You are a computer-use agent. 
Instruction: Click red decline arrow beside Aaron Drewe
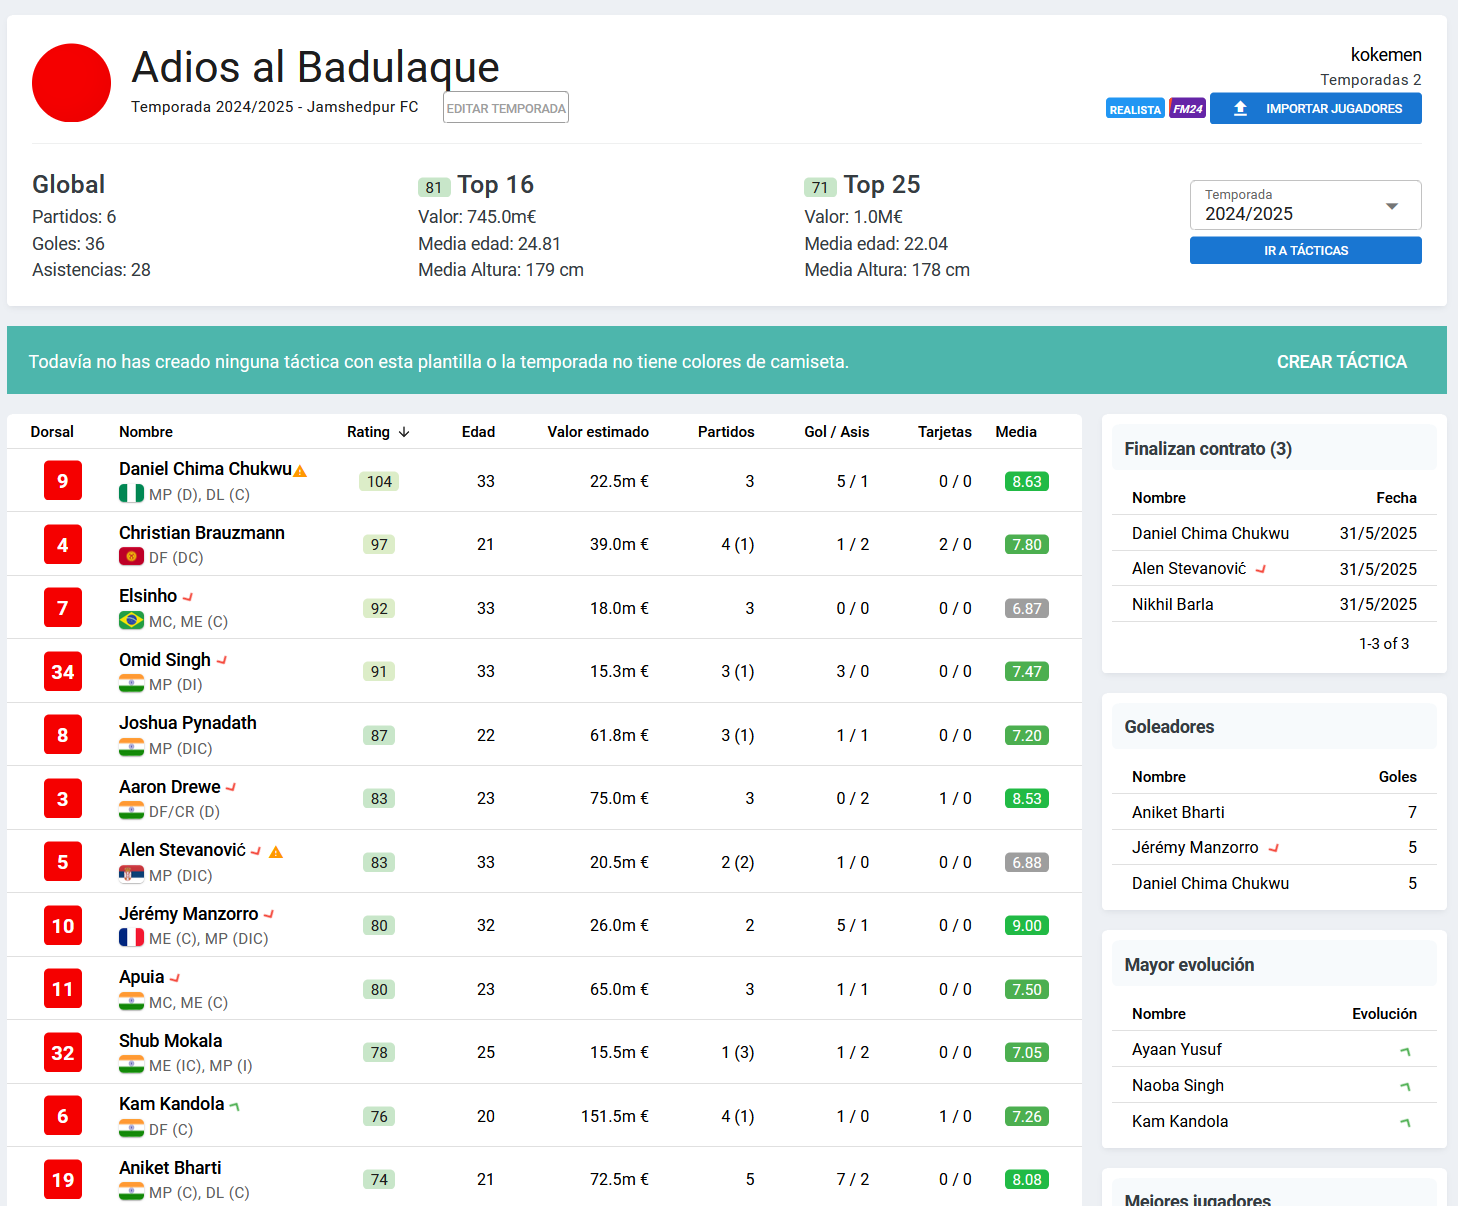tap(231, 788)
